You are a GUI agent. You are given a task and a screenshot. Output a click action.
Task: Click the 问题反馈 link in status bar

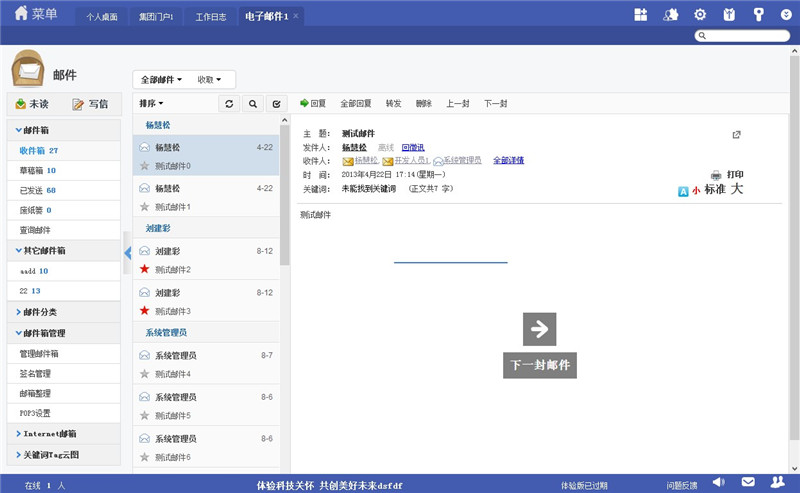point(681,485)
